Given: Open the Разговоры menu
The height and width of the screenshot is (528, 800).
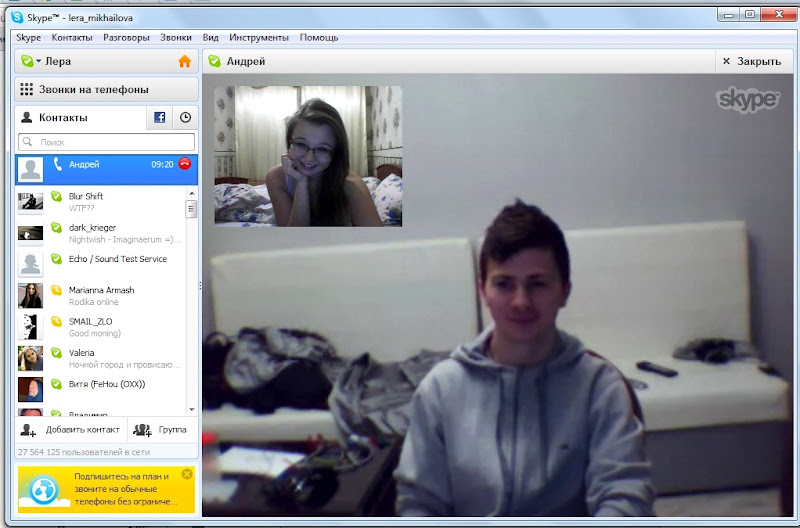Looking at the screenshot, I should tap(126, 37).
